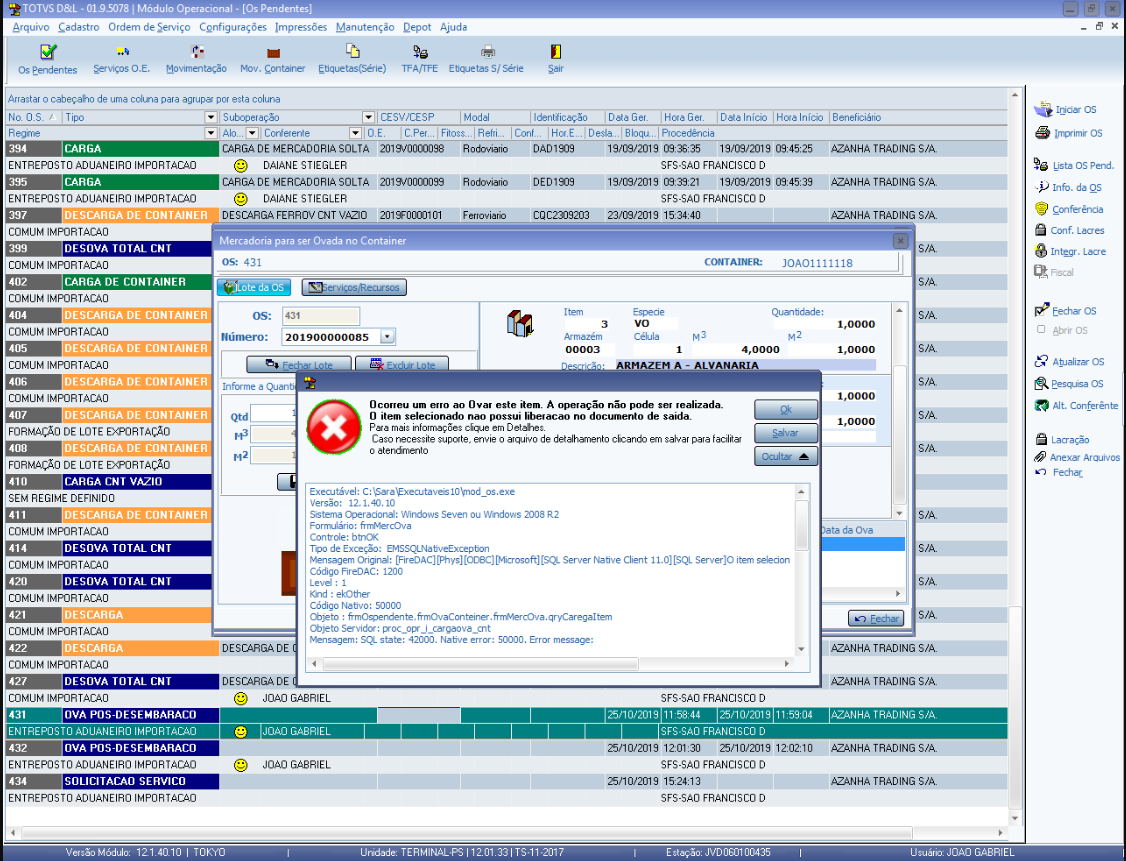Open the Depot menu
Viewport: 1126px width, 861px height.
coord(417,27)
